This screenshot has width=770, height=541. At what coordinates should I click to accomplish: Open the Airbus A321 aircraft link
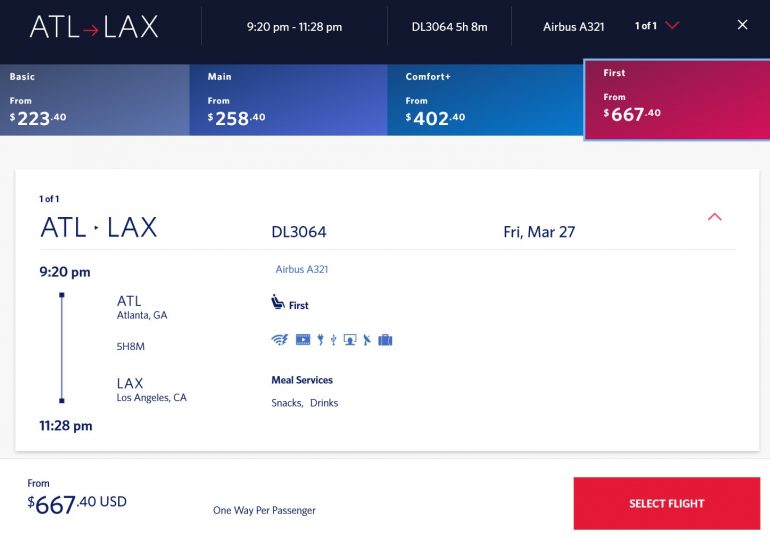[x=302, y=269]
